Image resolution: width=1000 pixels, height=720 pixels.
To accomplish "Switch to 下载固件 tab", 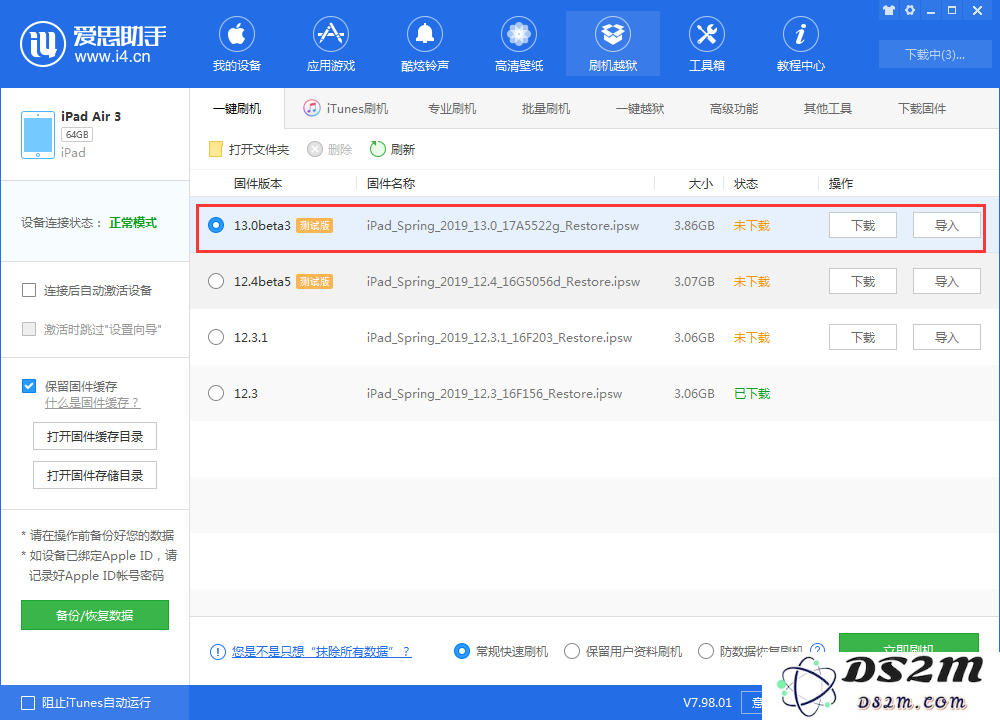I will click(922, 109).
